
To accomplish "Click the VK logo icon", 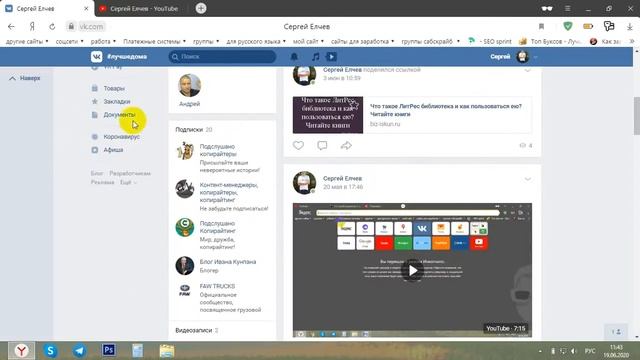I will pos(97,56).
